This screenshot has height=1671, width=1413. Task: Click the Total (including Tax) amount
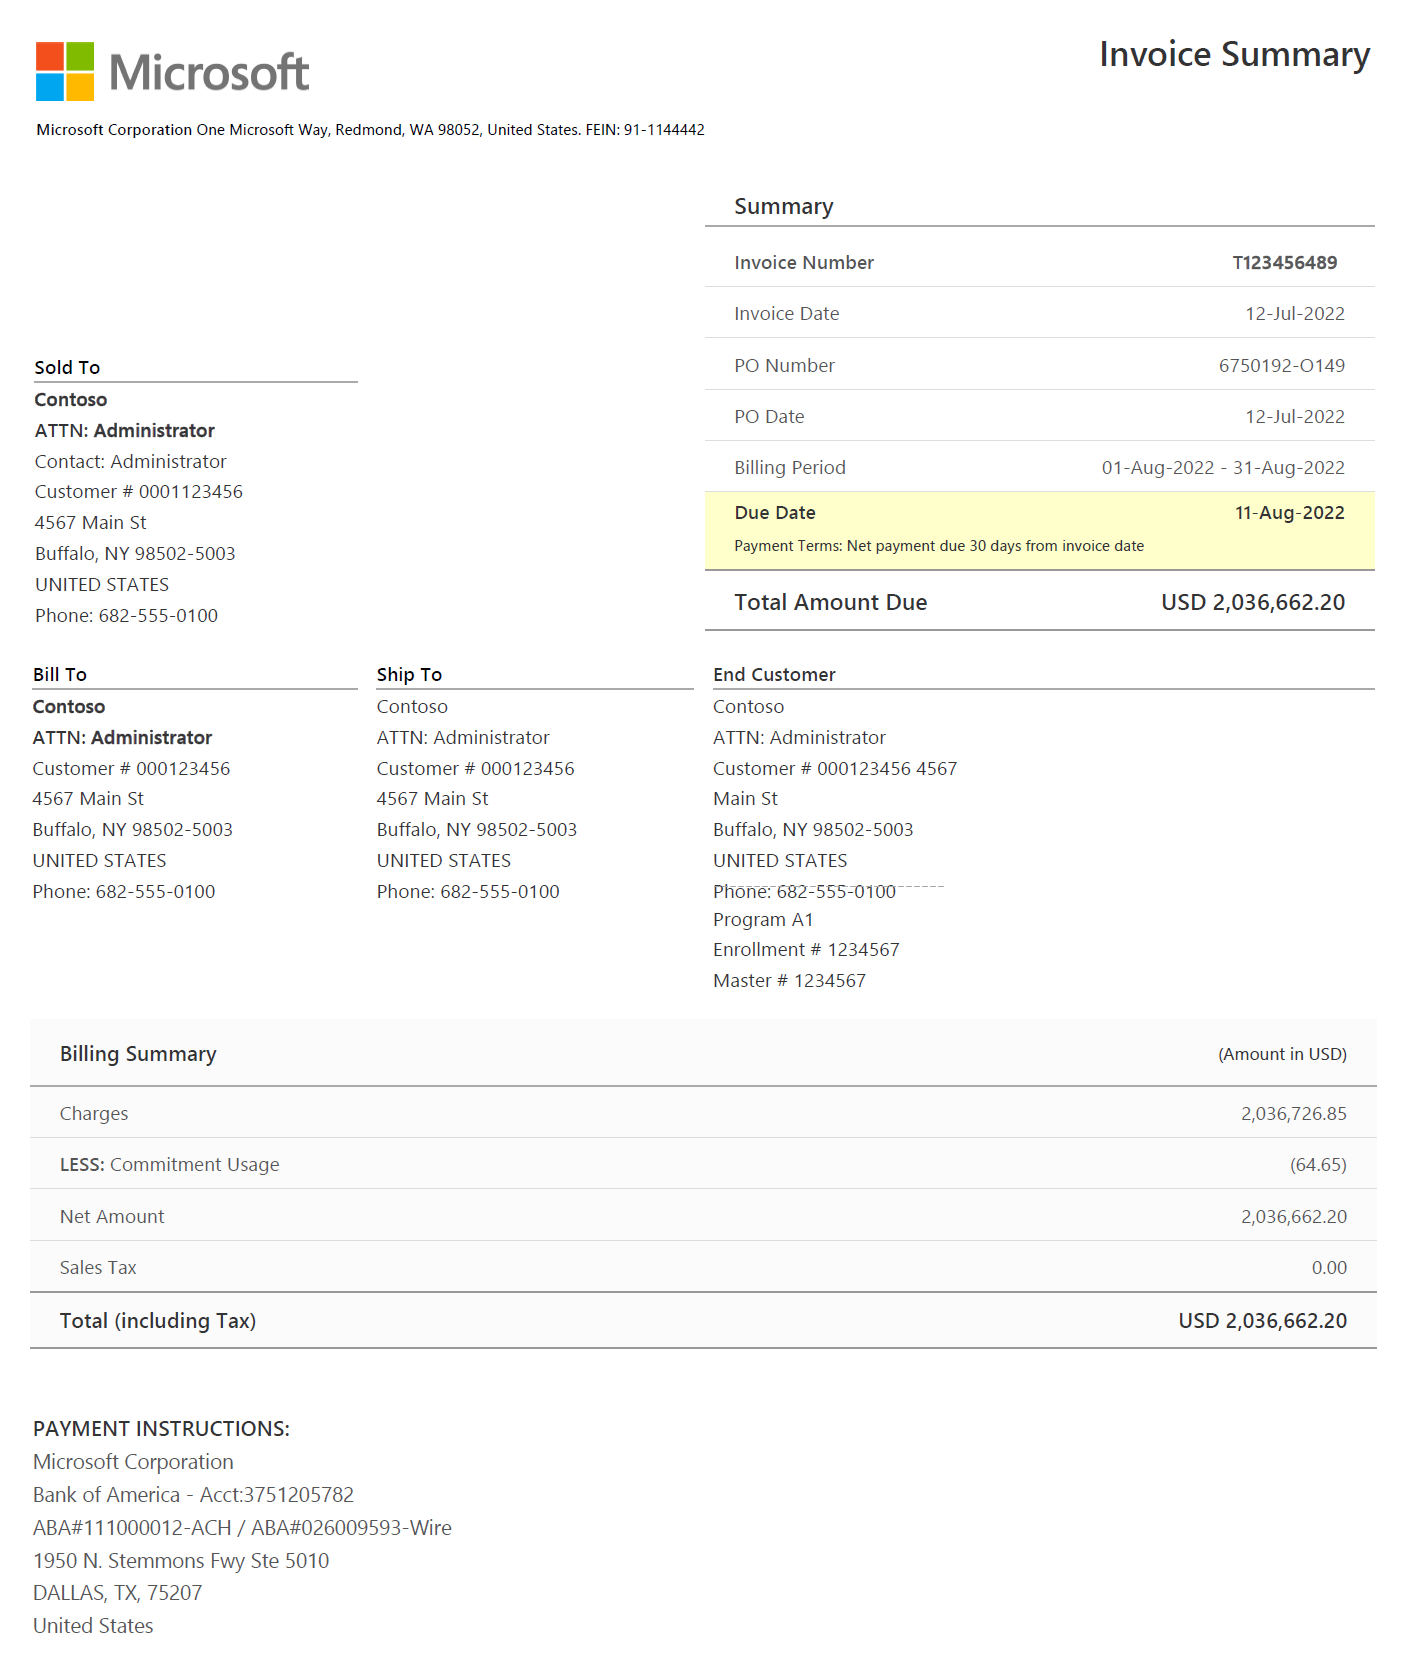pyautogui.click(x=1262, y=1321)
